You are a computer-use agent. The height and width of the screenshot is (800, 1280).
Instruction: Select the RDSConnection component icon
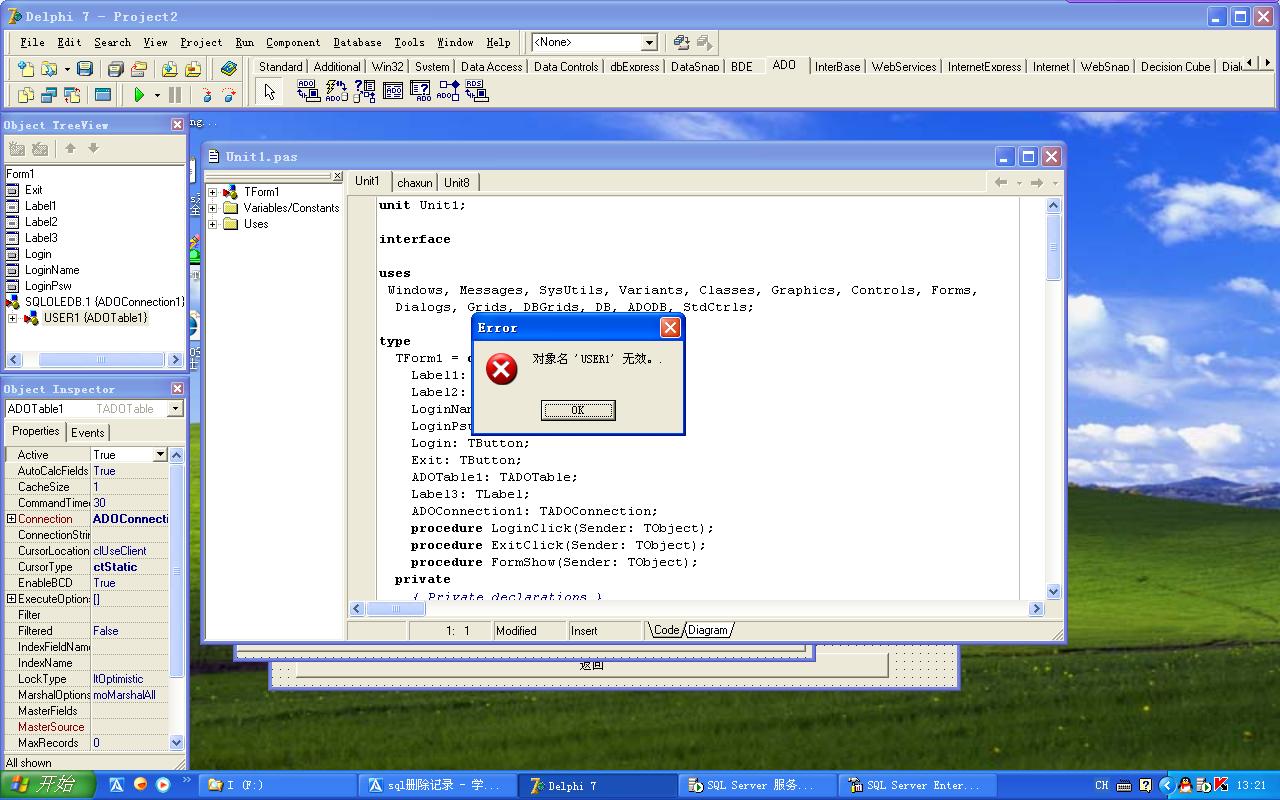click(x=476, y=92)
